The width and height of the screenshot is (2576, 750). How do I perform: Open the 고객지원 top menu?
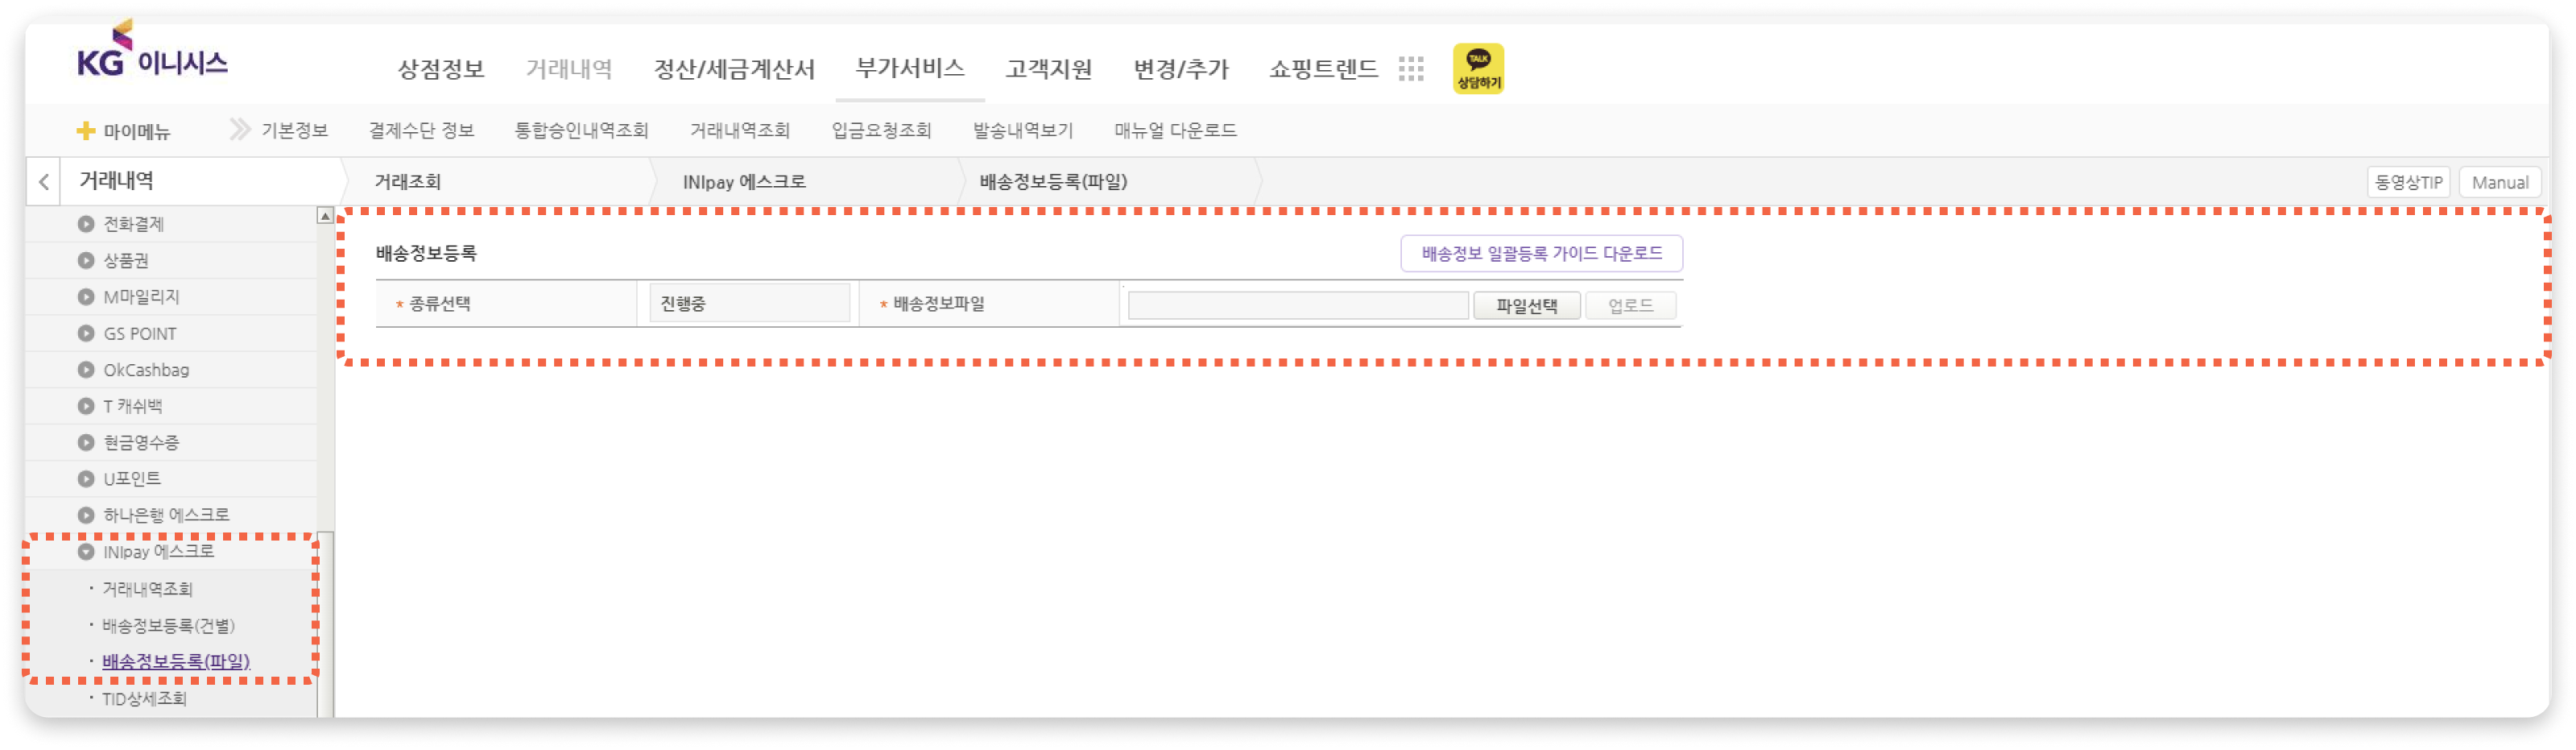(1049, 69)
